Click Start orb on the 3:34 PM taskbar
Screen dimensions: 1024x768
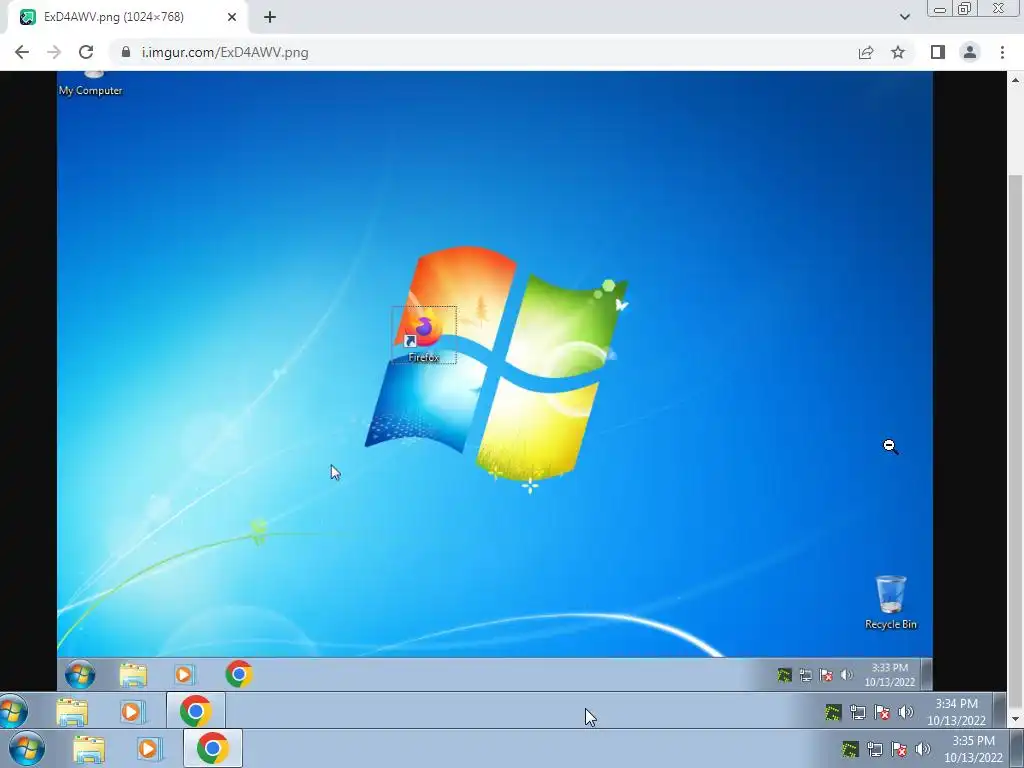tap(13, 711)
